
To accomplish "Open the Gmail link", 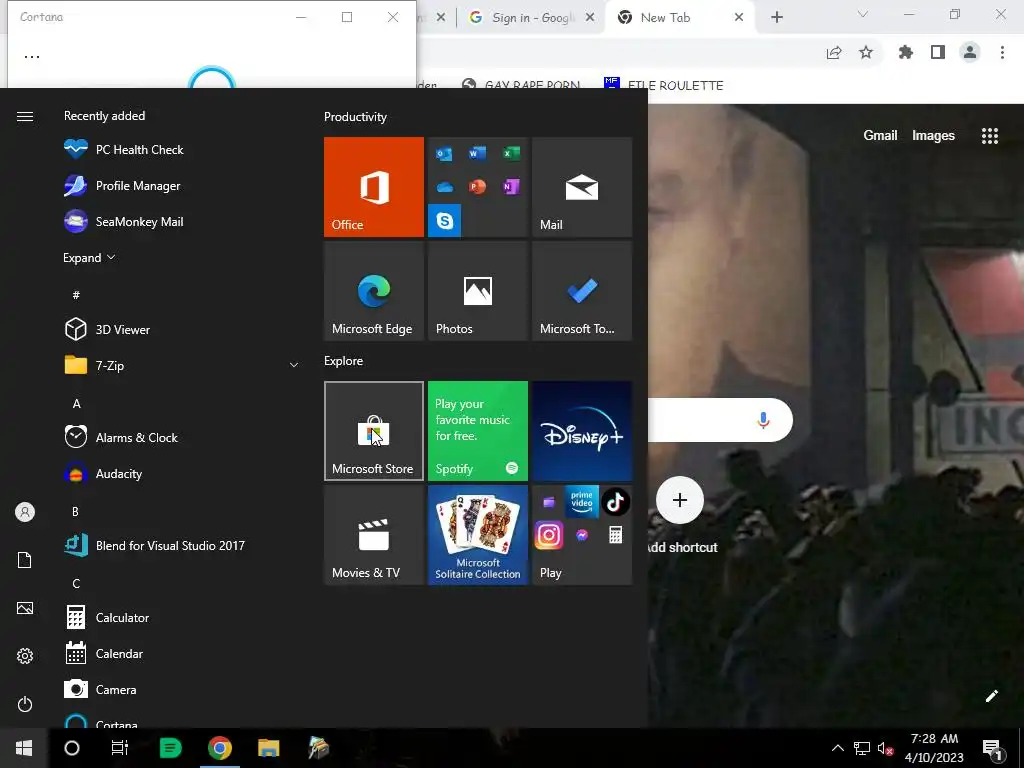I will [880, 135].
